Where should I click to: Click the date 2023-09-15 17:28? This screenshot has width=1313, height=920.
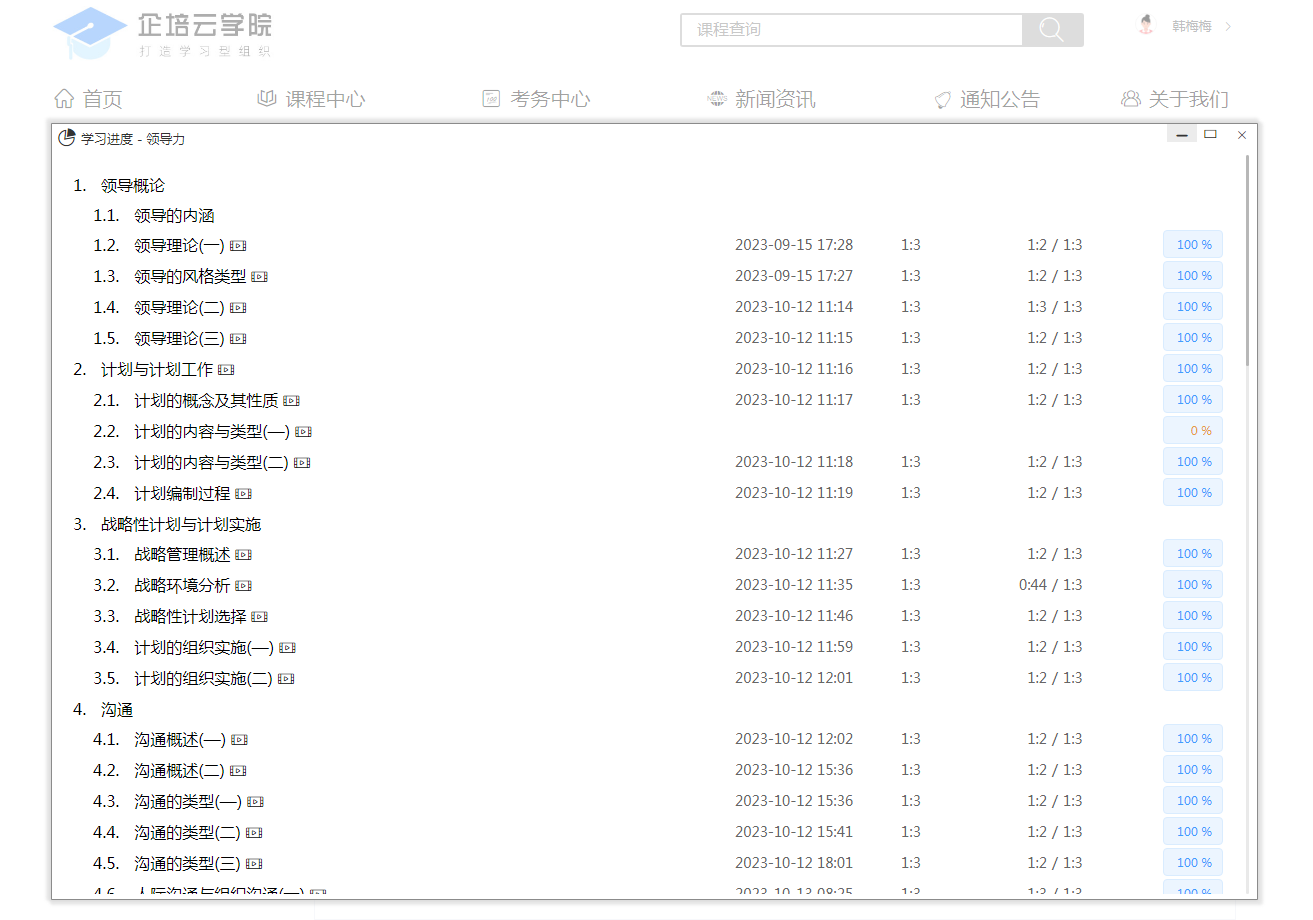794,245
